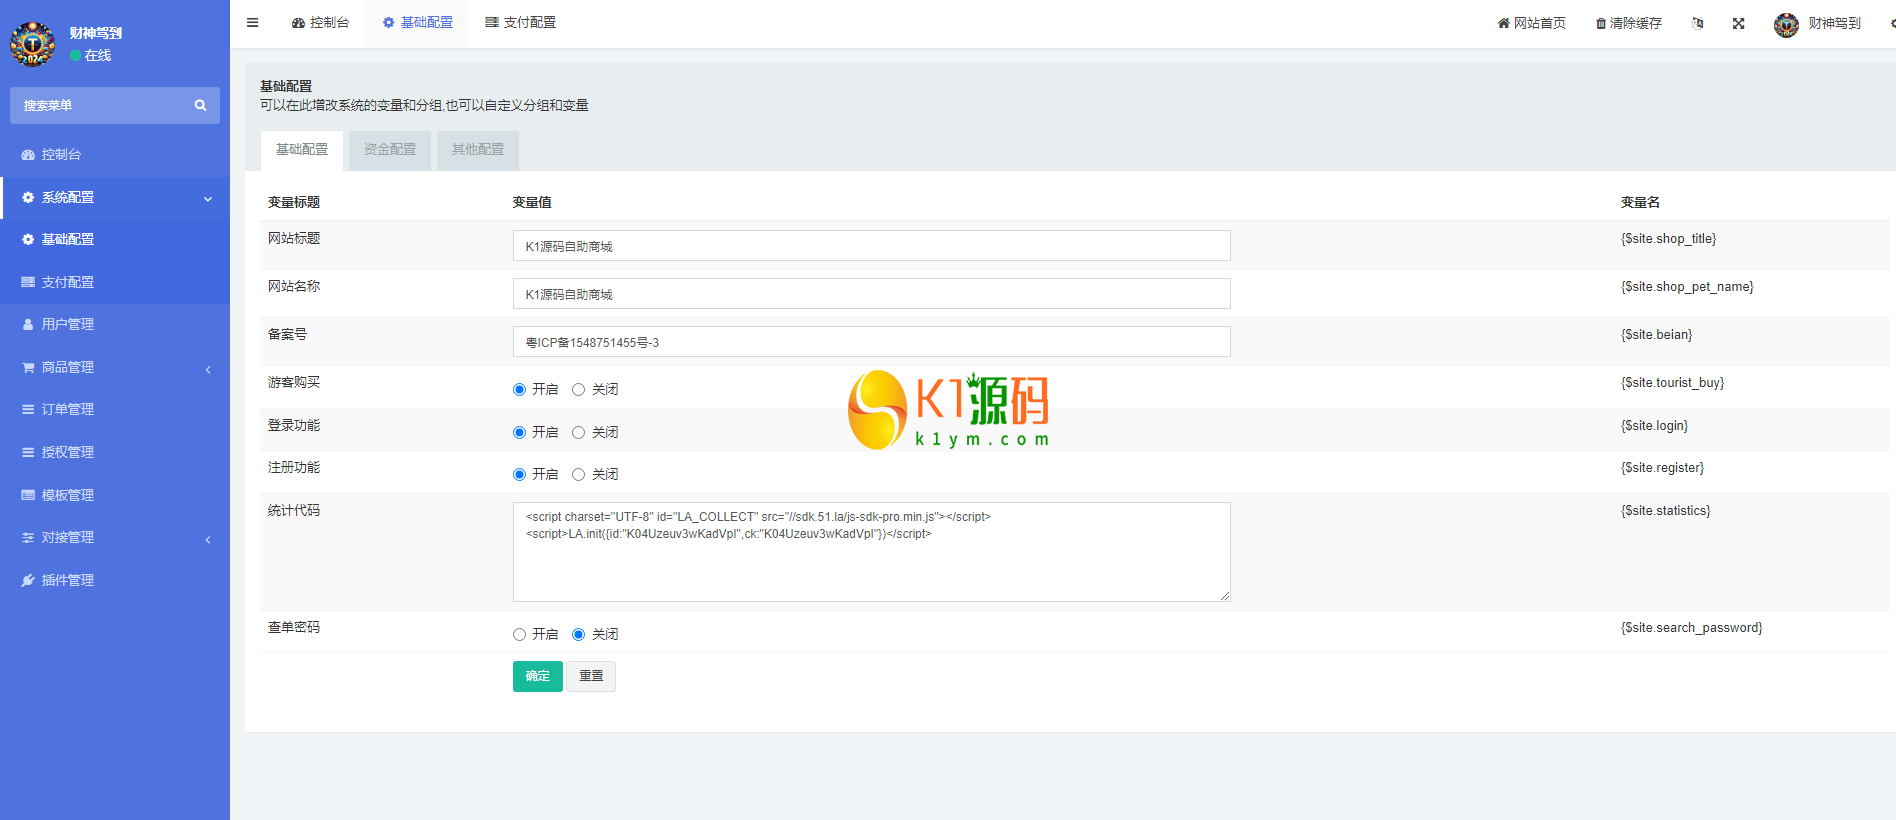This screenshot has height=820, width=1896.
Task: Click the {$site.register} variable name
Action: tap(1662, 468)
